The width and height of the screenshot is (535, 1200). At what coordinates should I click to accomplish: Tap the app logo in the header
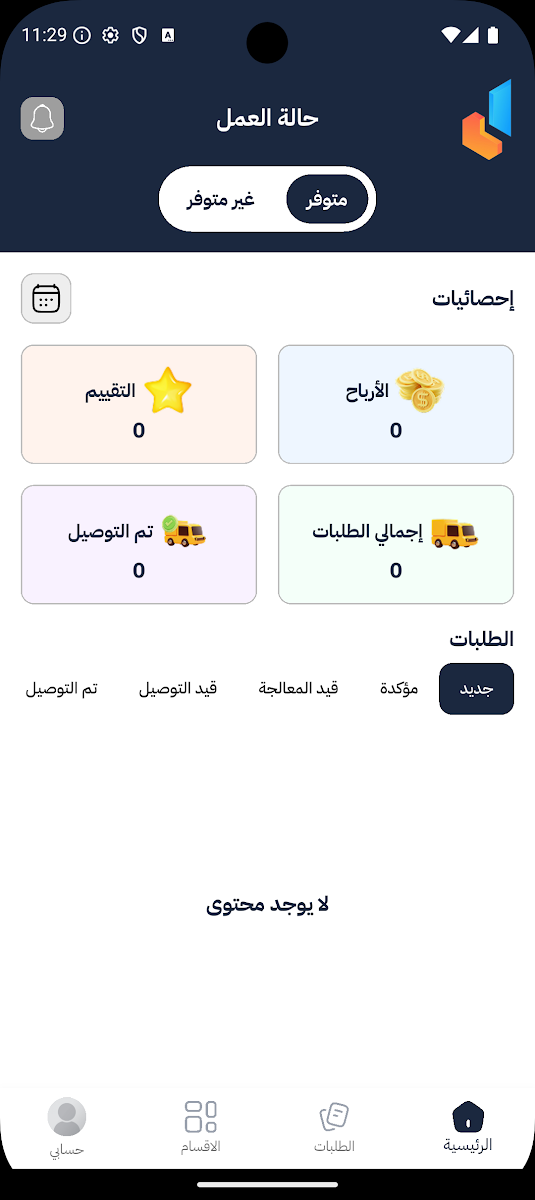pos(487,119)
